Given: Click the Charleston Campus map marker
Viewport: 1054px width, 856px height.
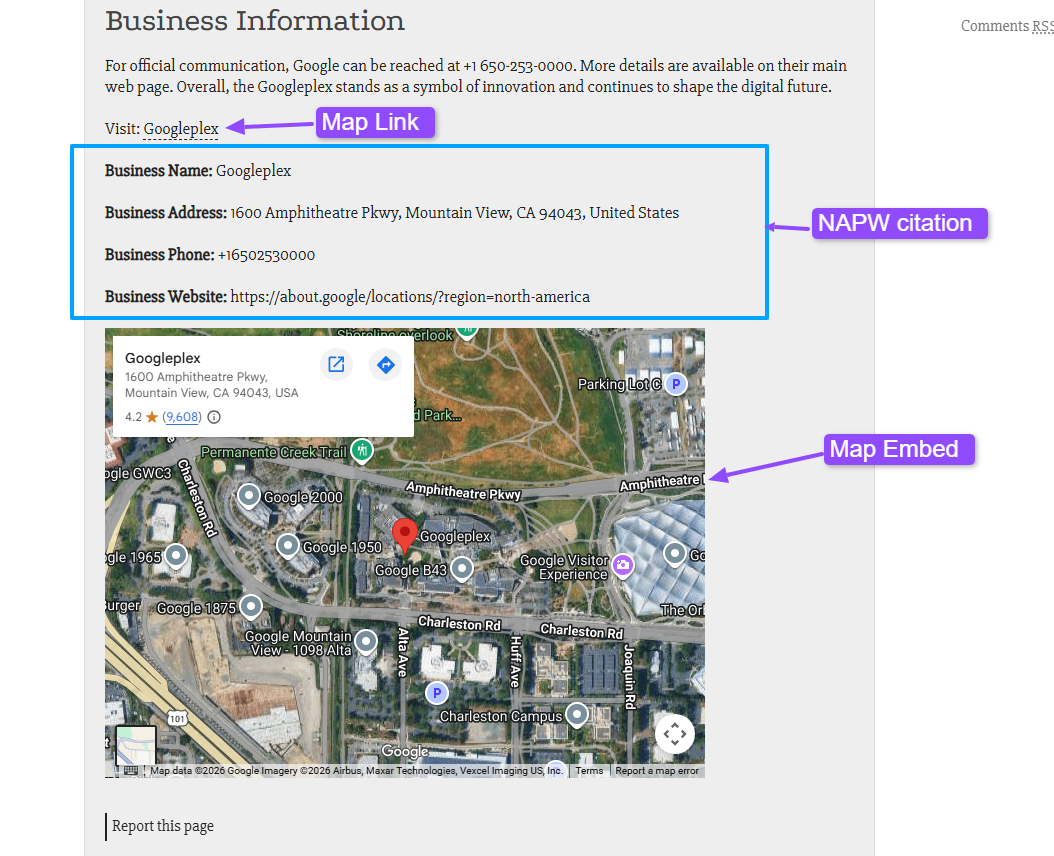Looking at the screenshot, I should (x=577, y=715).
